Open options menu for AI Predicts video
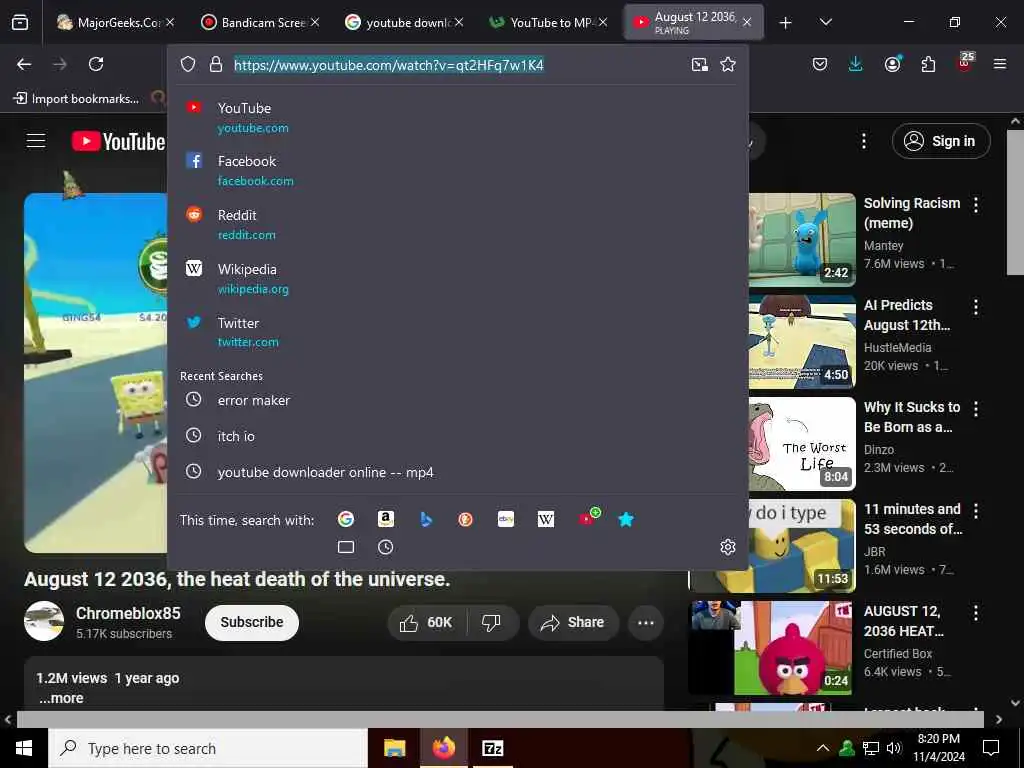1024x768 pixels. [976, 307]
